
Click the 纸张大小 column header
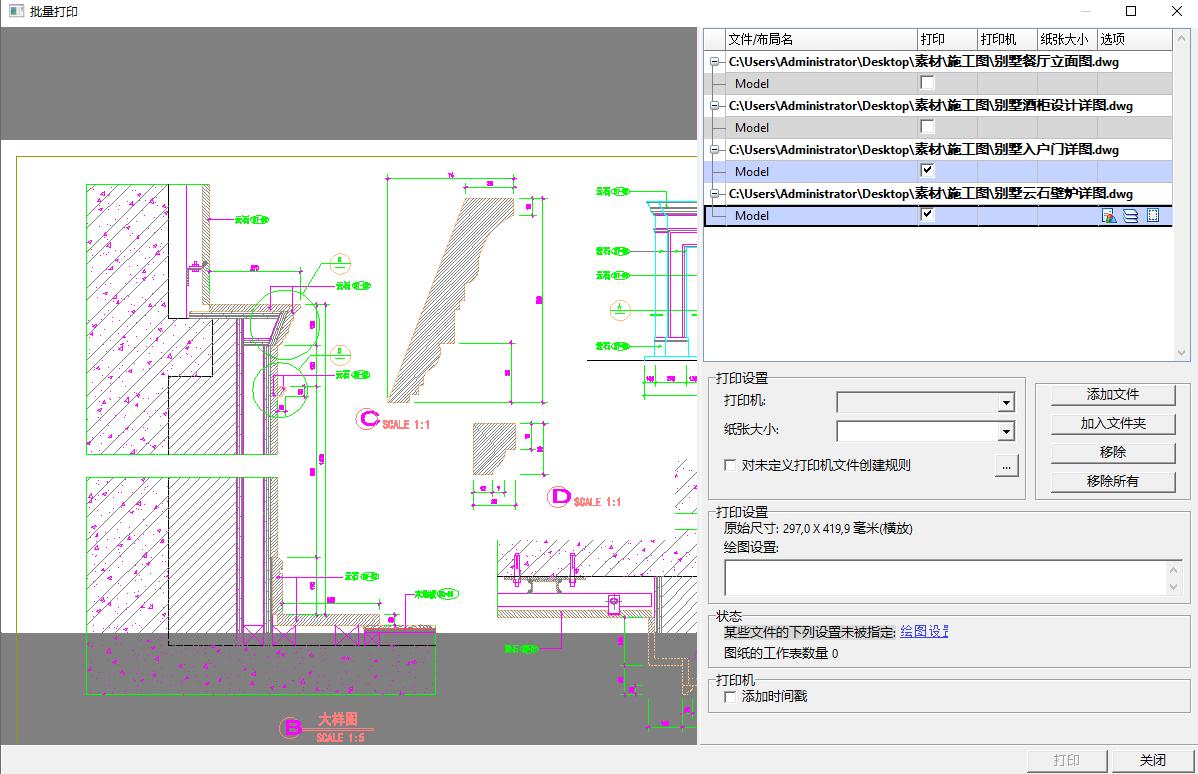(x=1066, y=39)
